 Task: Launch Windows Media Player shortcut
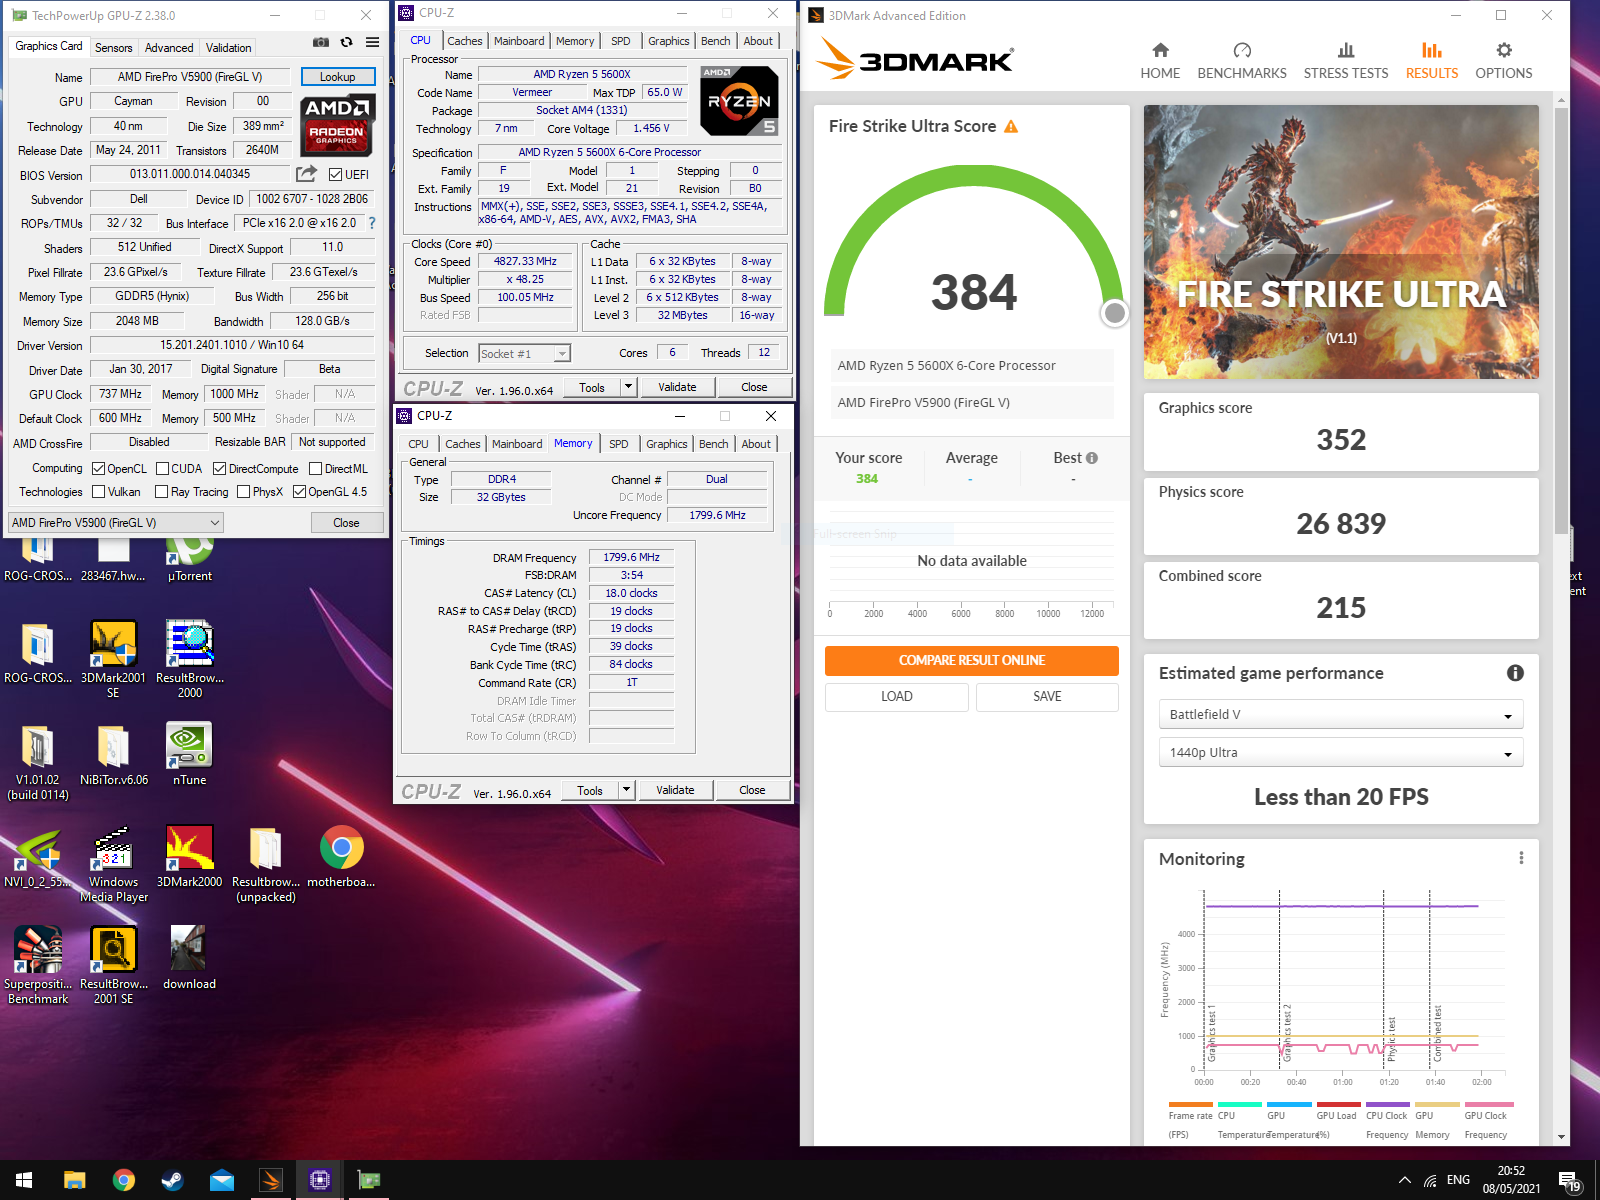(113, 863)
